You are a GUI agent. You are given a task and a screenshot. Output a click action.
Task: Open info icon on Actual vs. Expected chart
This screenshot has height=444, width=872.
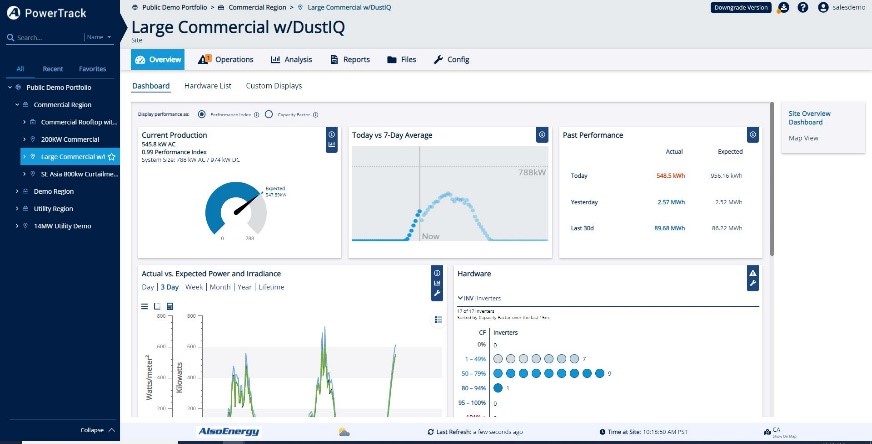coord(437,273)
